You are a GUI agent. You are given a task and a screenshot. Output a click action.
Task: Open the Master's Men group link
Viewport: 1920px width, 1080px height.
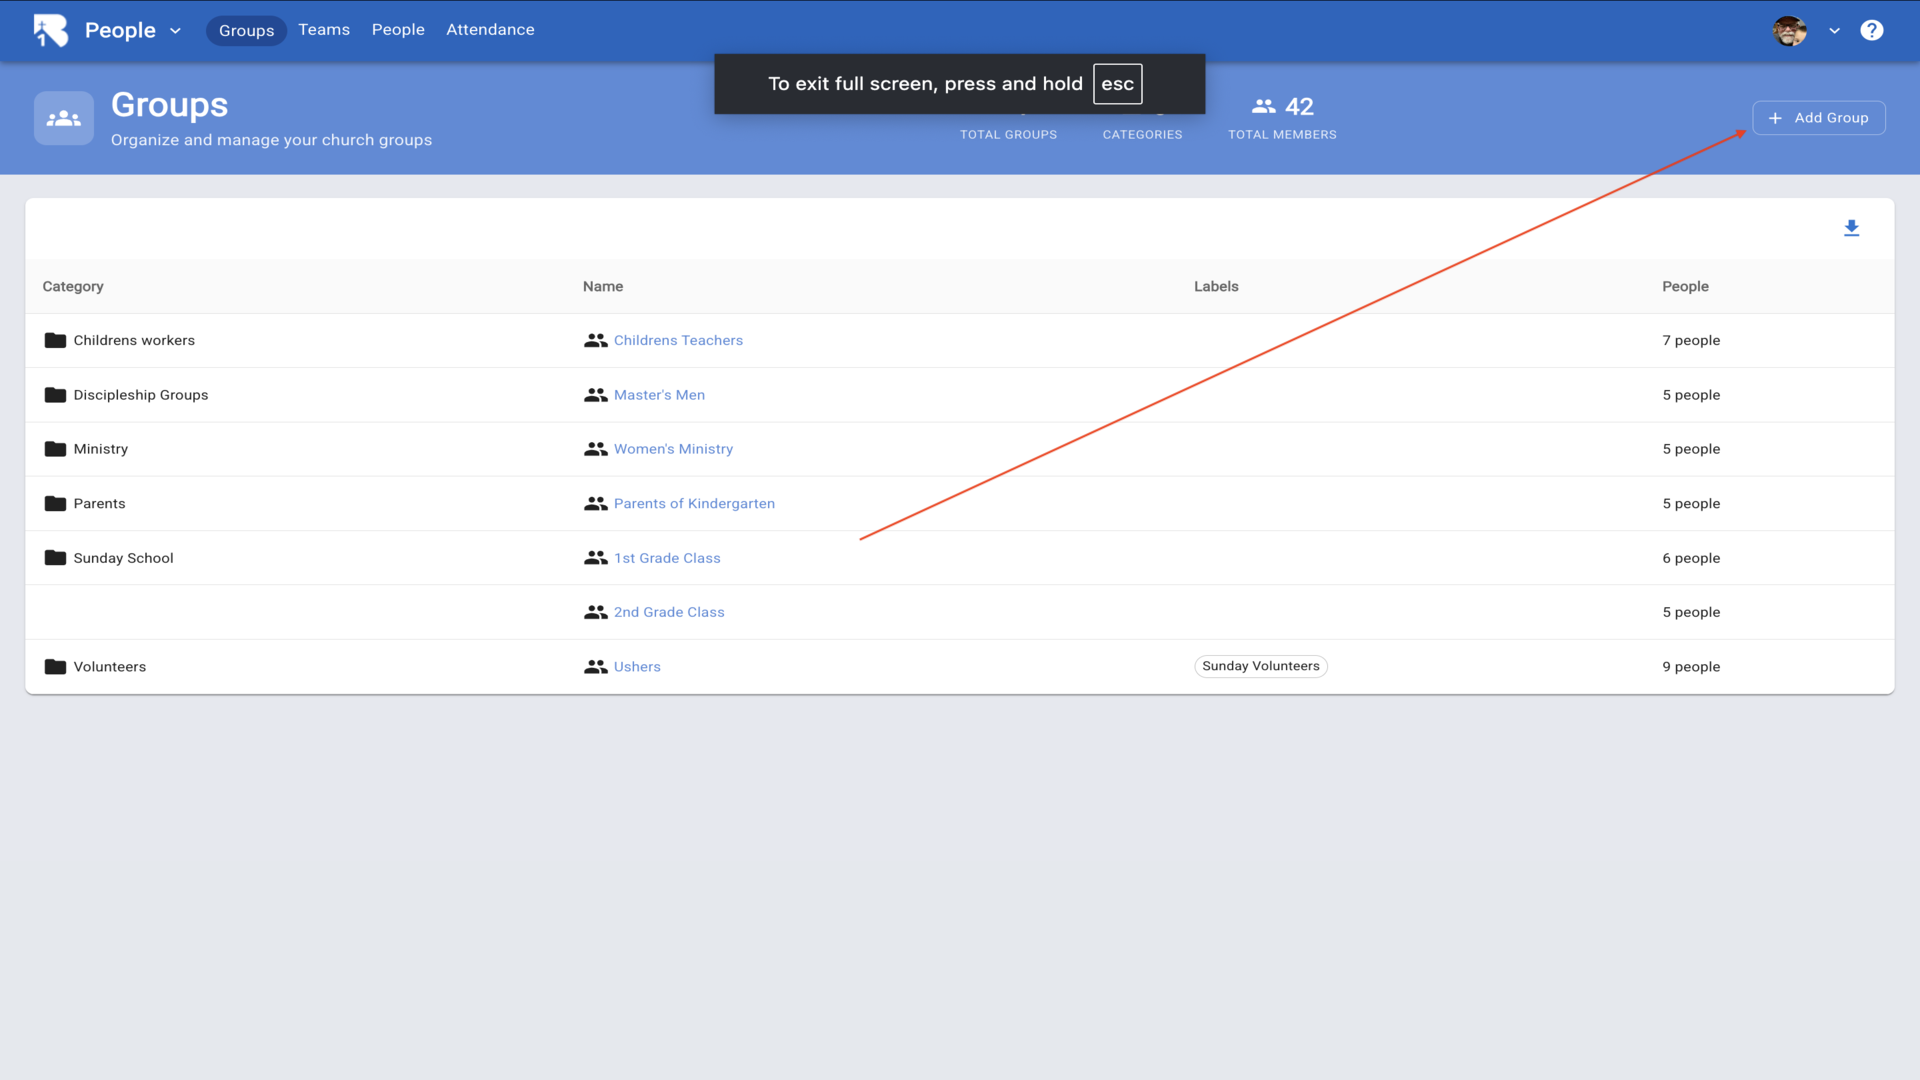point(659,395)
